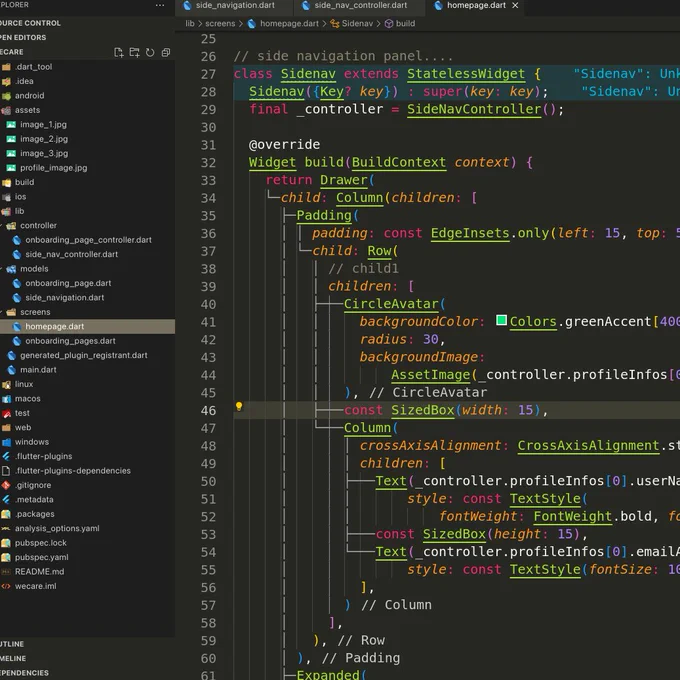This screenshot has width=680, height=680.
Task: Select the homepage.dart editor tab
Action: click(476, 5)
